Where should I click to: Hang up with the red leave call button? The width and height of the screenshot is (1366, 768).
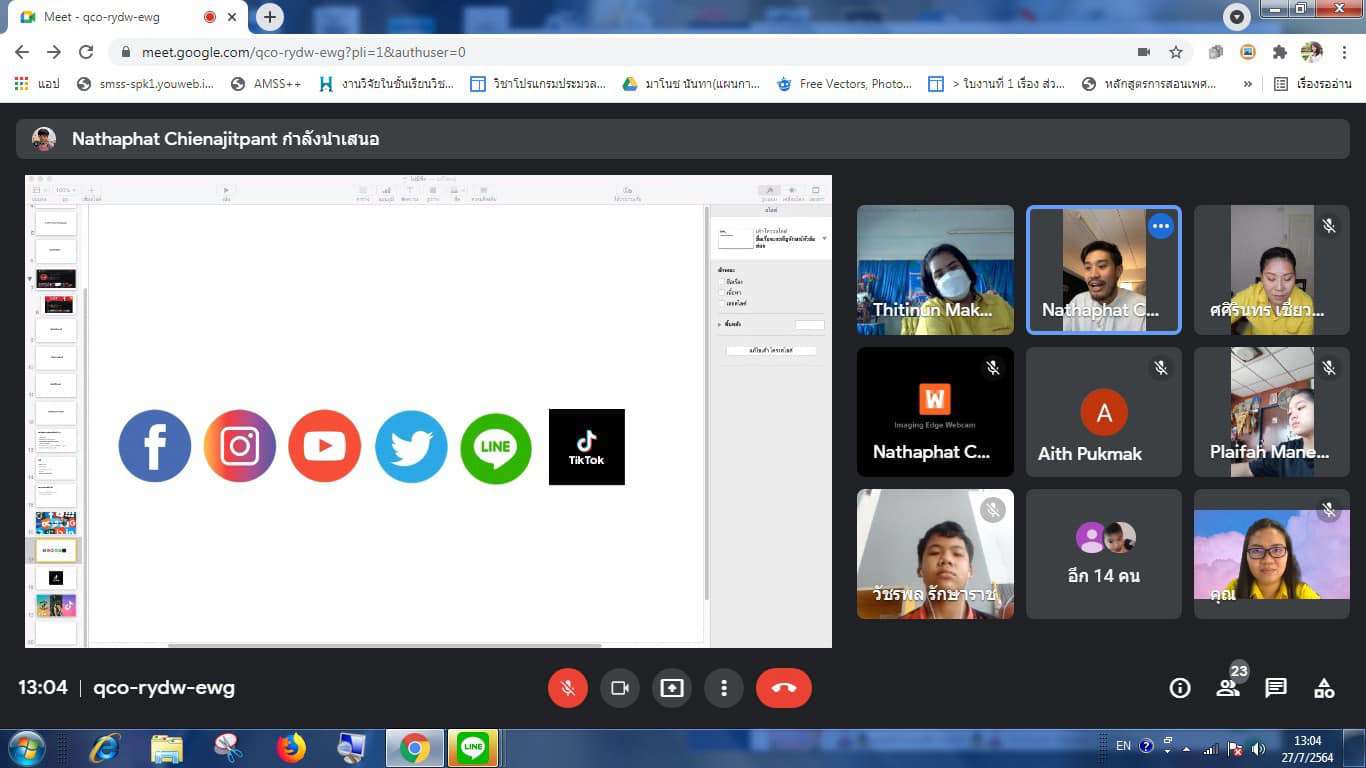pyautogui.click(x=783, y=688)
